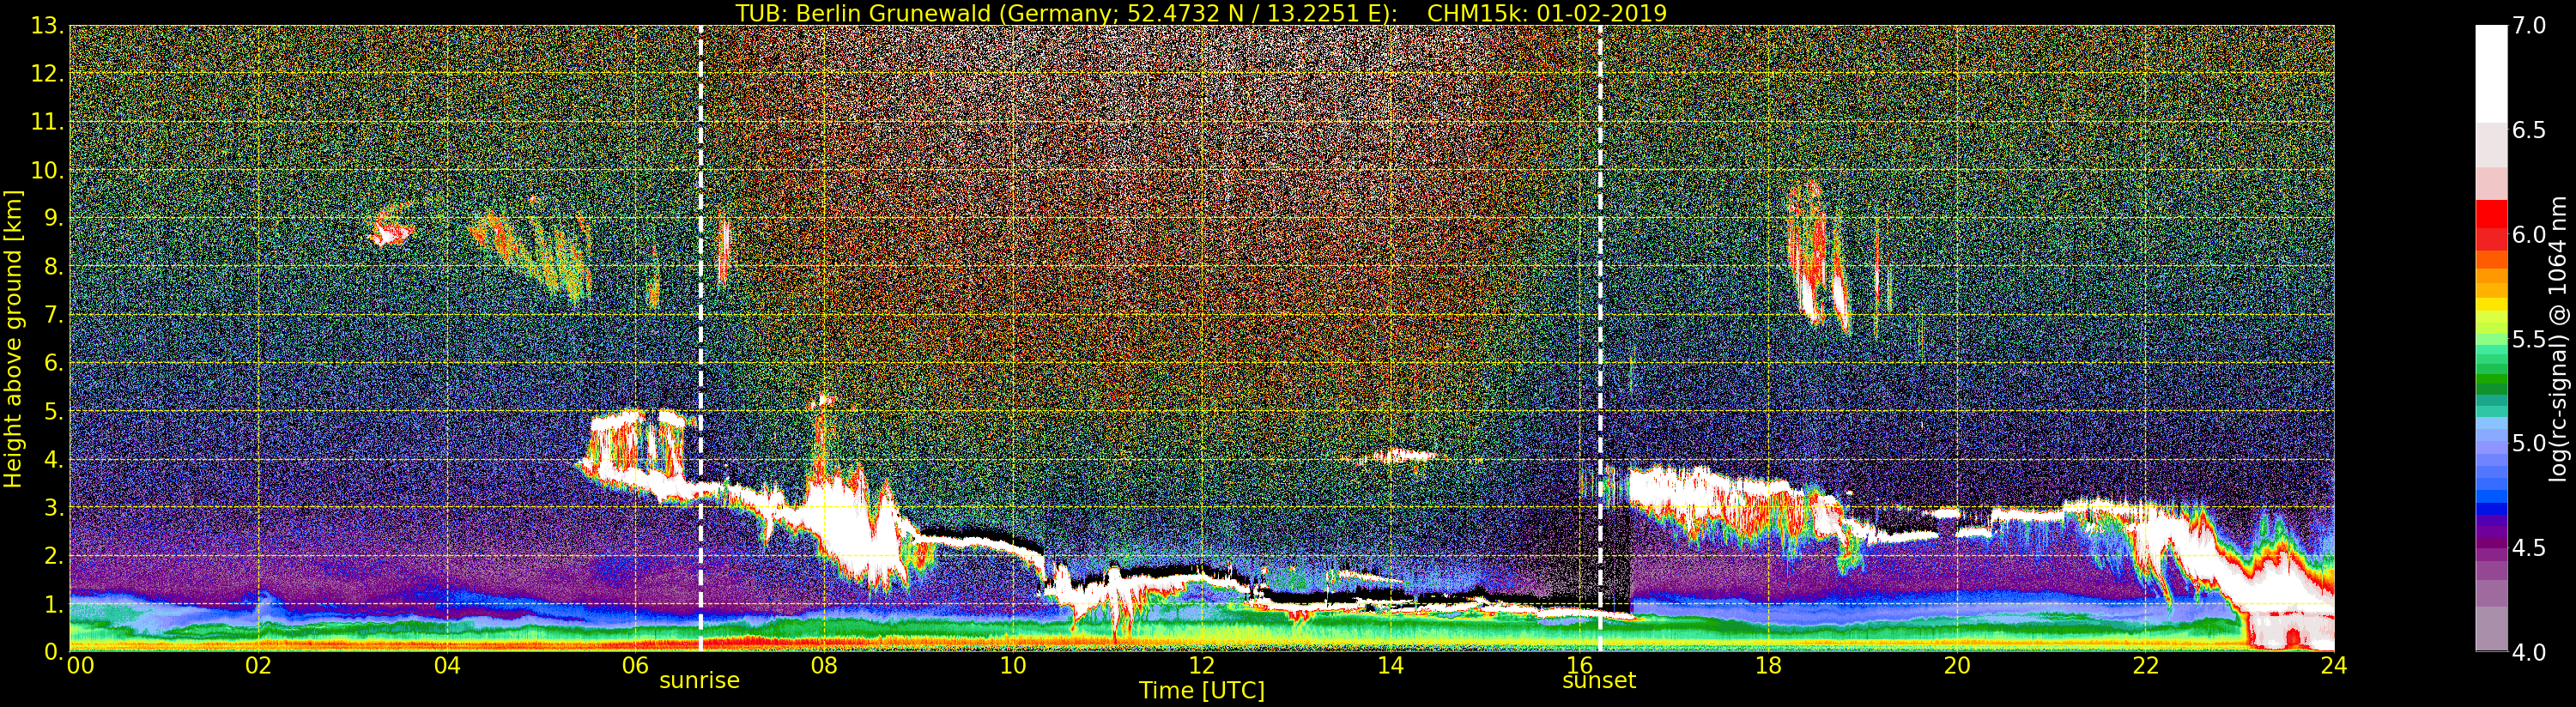This screenshot has height=707, width=2576.
Task: Click height axis tick label '0.'
Action: 55,651
